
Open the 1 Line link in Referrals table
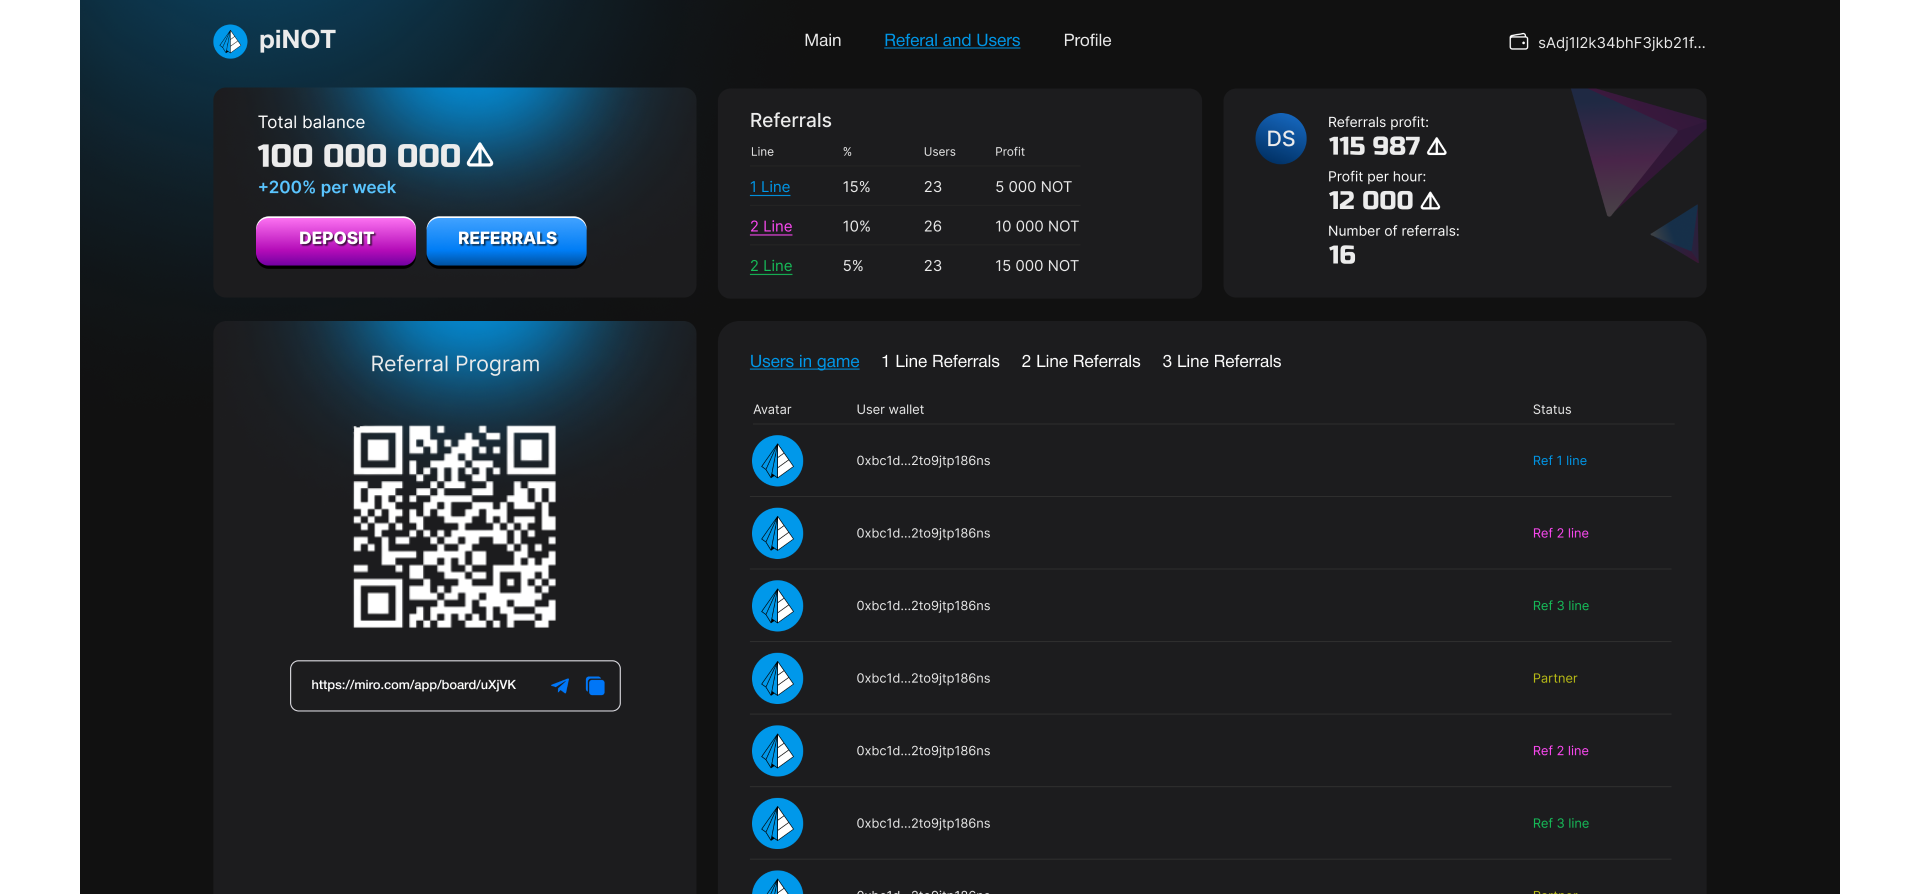click(770, 187)
